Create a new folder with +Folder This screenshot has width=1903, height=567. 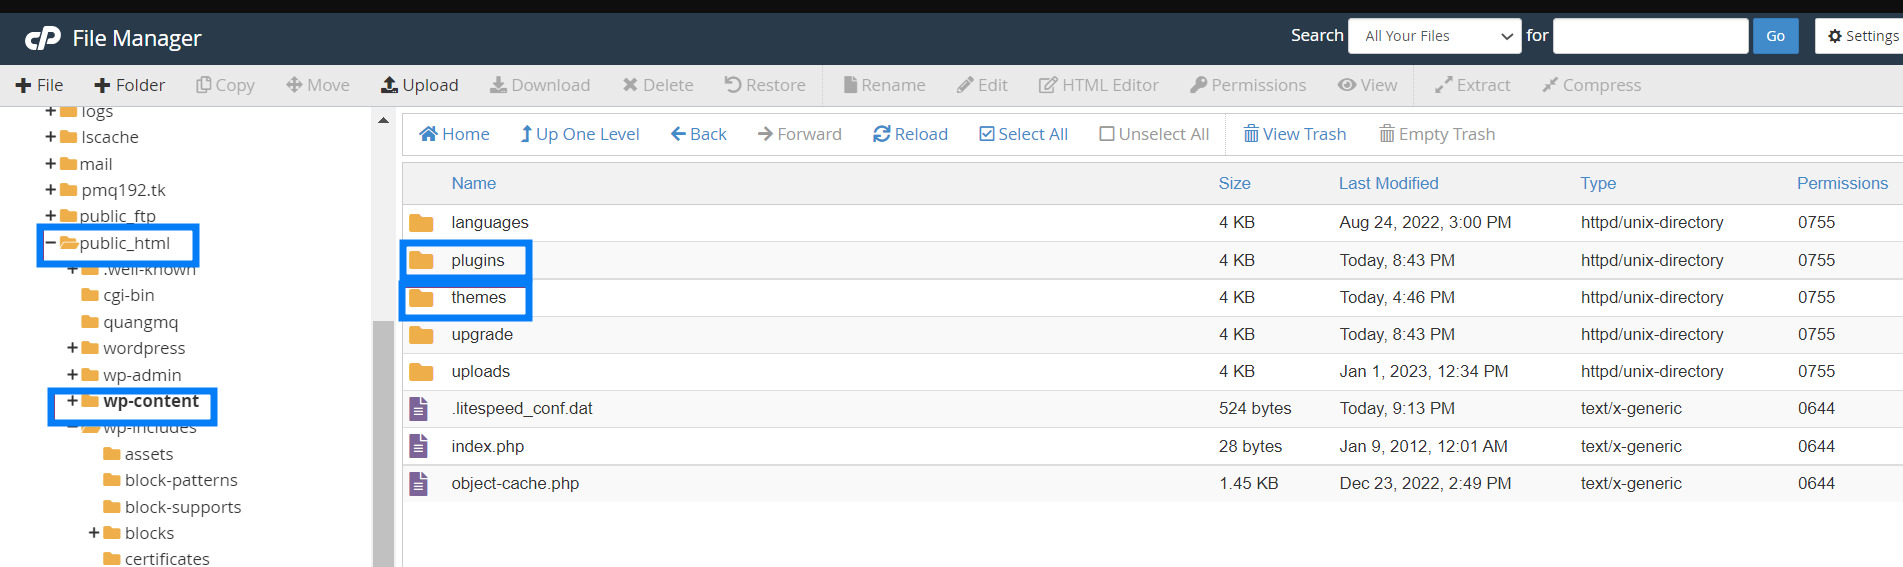coord(129,85)
